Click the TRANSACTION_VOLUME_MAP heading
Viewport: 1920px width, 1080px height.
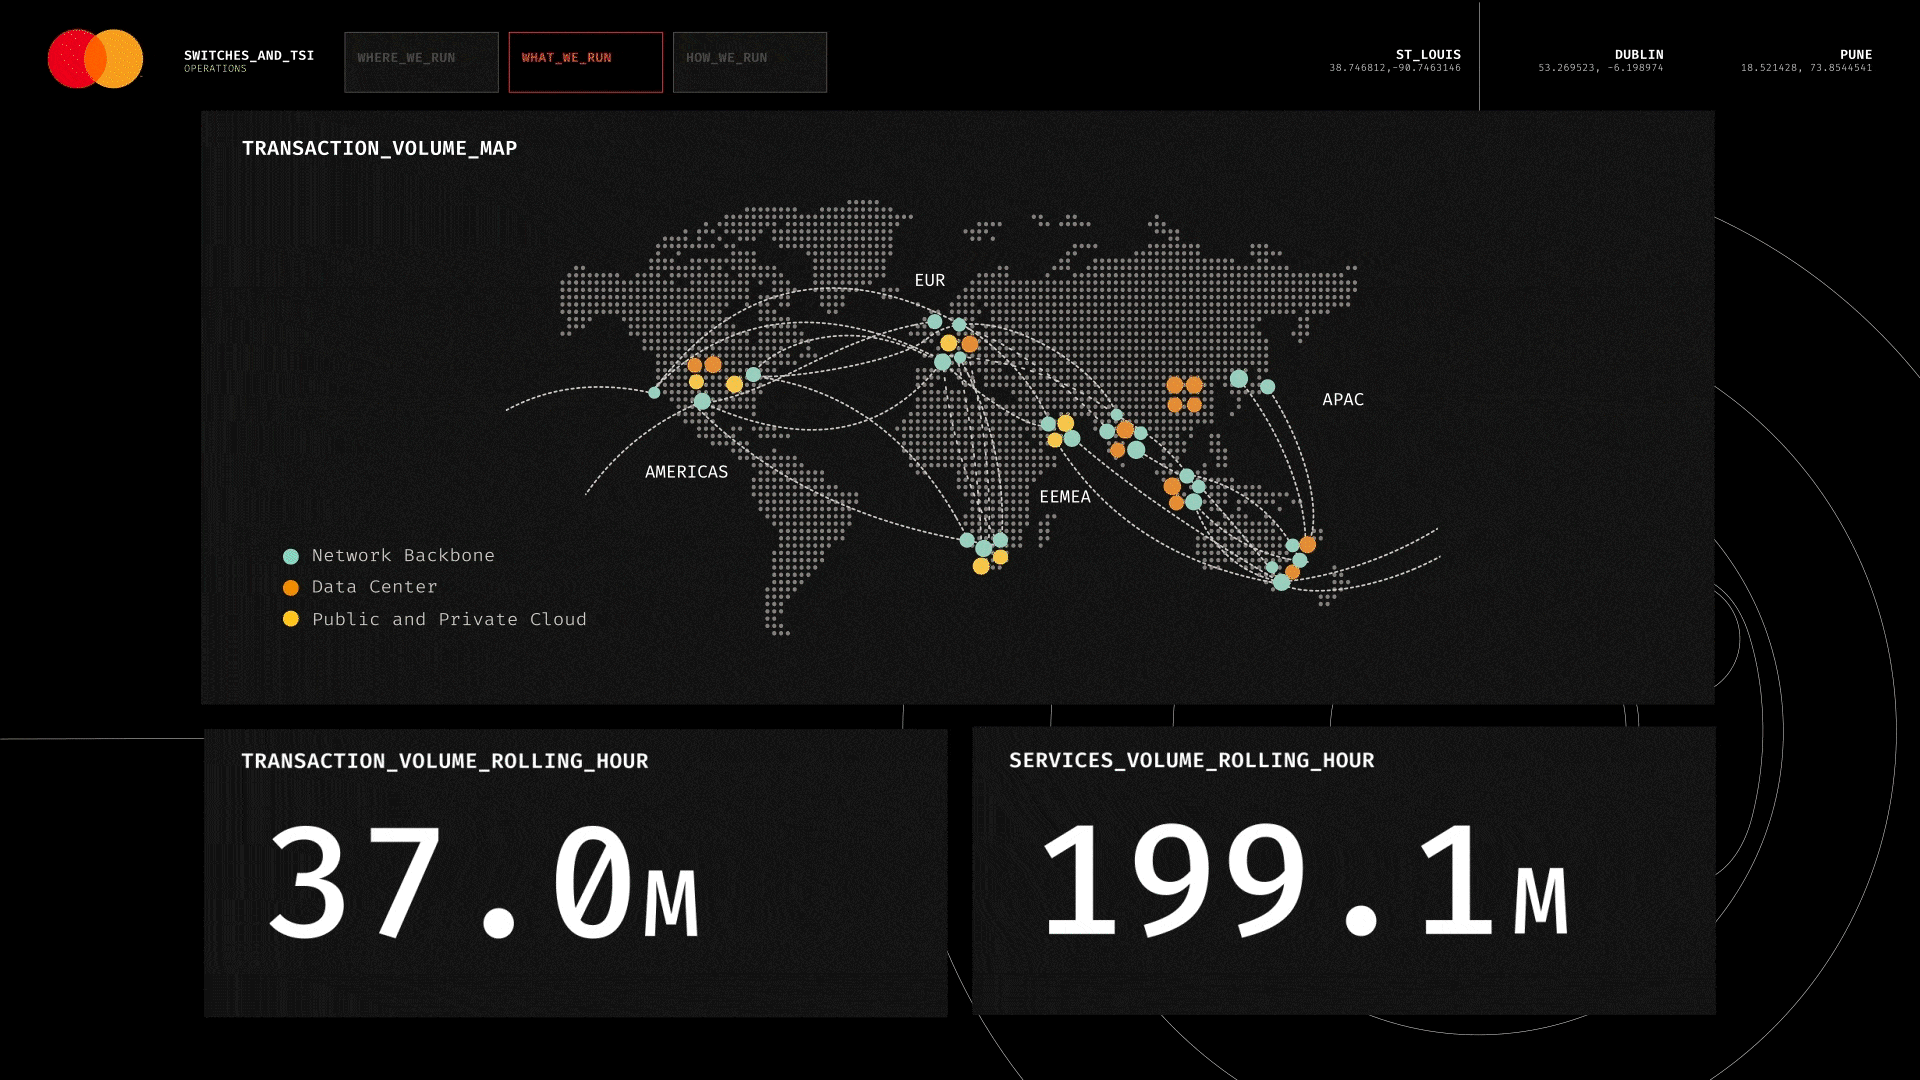[x=379, y=149]
